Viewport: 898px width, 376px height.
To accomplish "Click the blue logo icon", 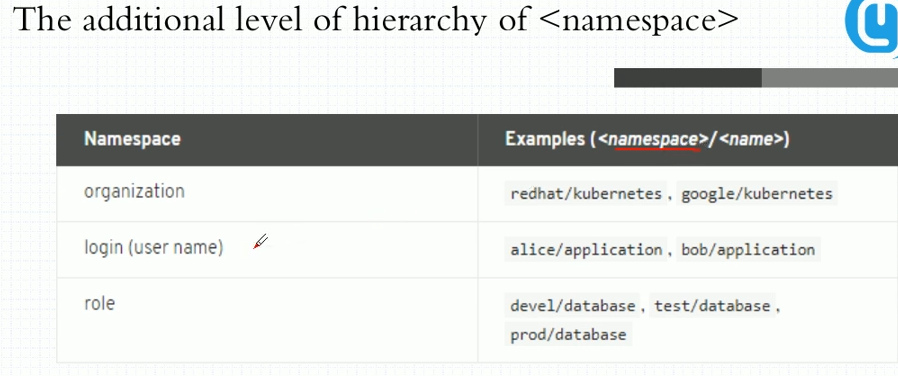I will coord(872,26).
